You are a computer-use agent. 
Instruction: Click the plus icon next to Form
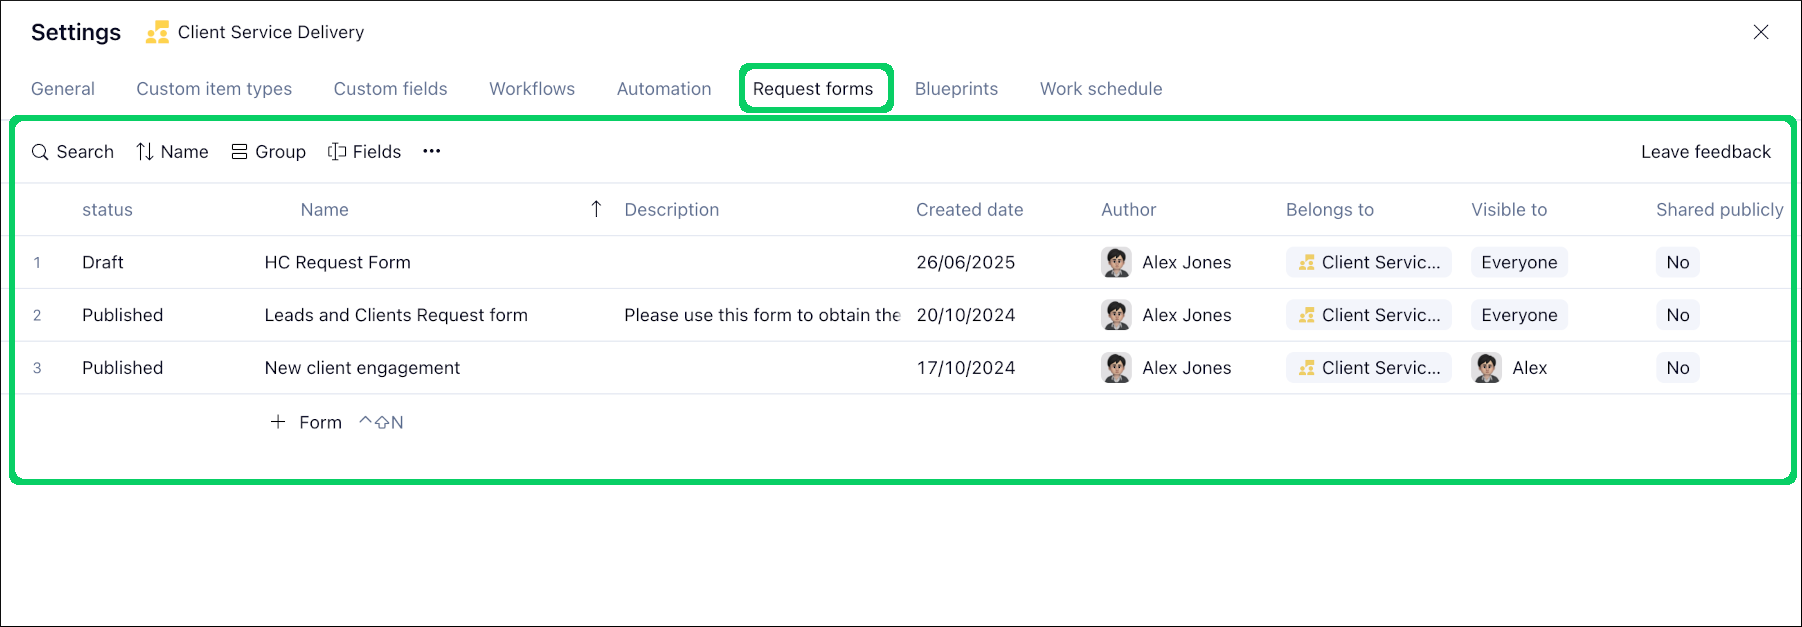point(278,421)
